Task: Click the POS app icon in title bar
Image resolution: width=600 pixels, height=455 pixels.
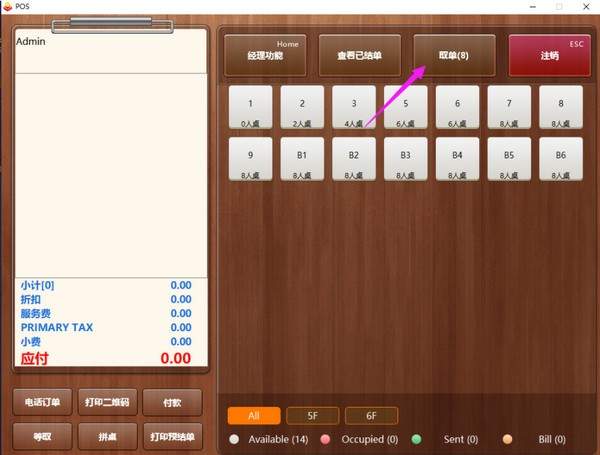Action: pos(7,6)
